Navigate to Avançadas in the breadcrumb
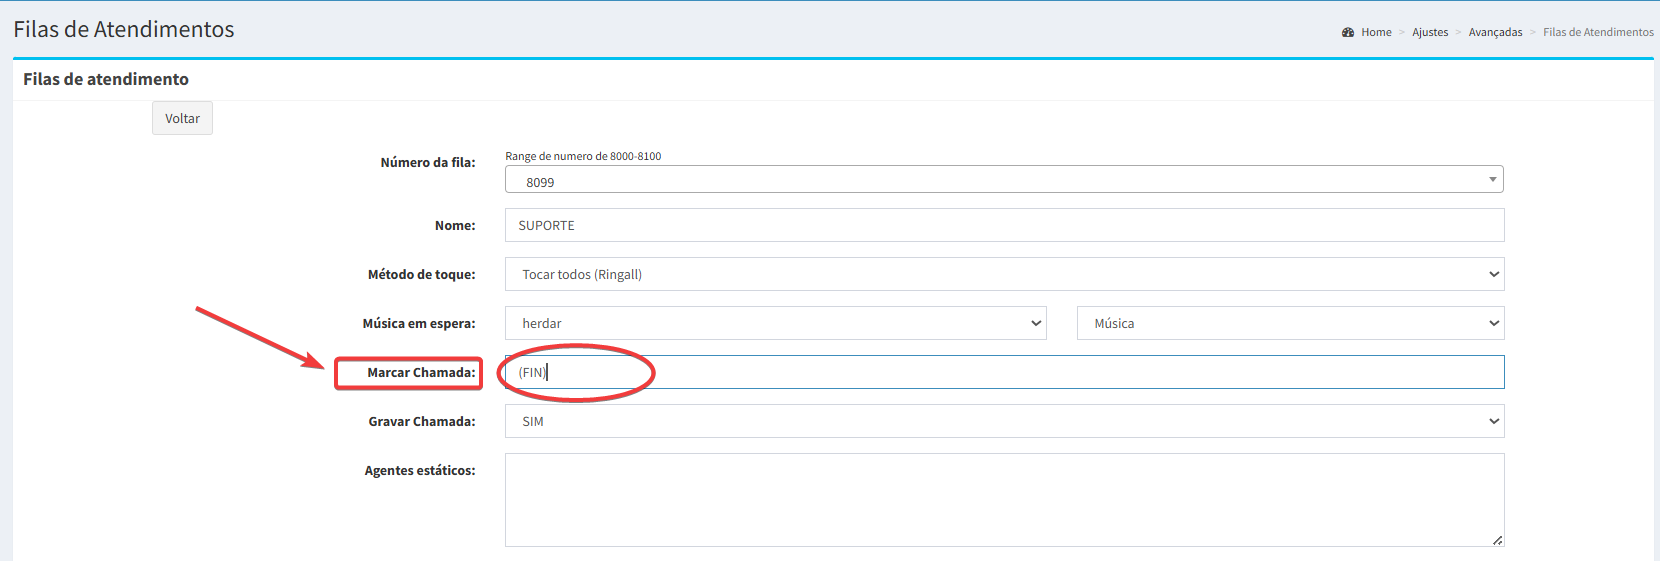Screen dimensions: 1660x561 coord(1495,32)
